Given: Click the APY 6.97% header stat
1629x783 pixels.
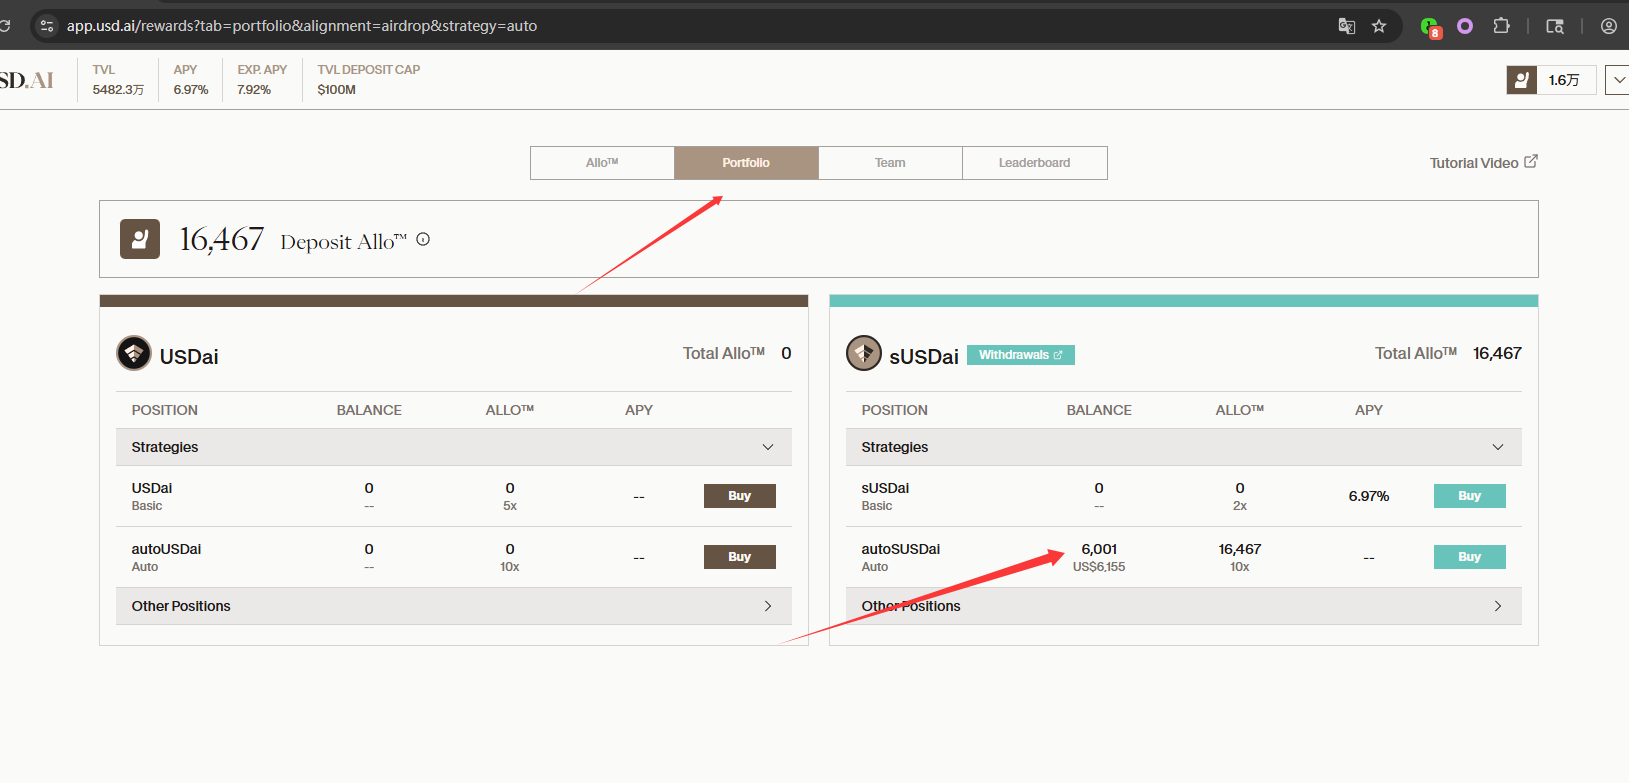Looking at the screenshot, I should [191, 80].
